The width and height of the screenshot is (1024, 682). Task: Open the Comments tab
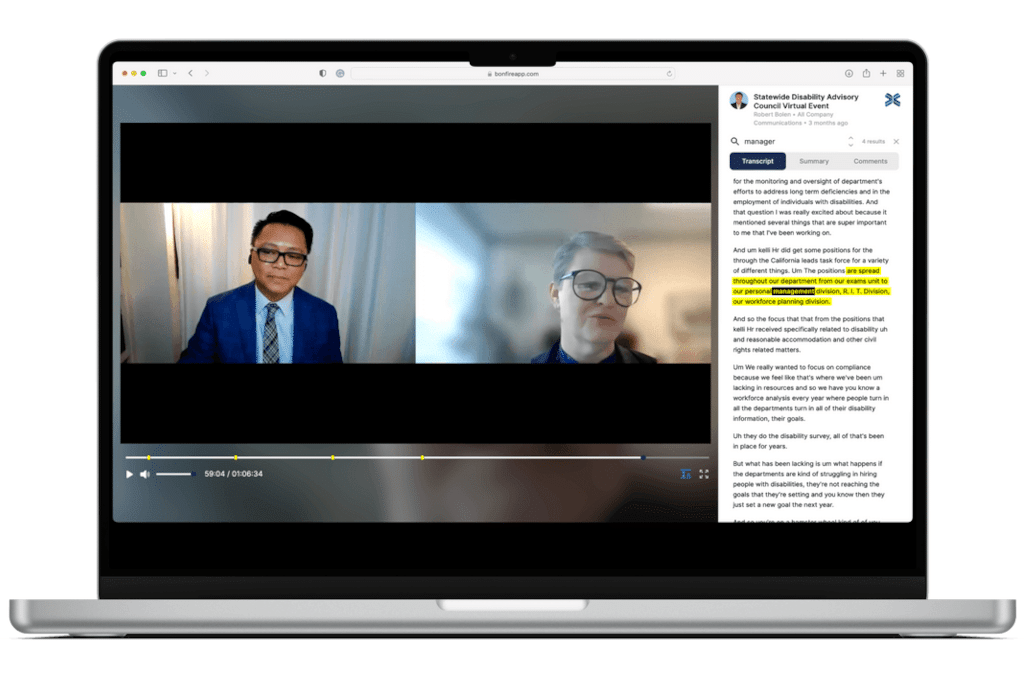coord(870,161)
